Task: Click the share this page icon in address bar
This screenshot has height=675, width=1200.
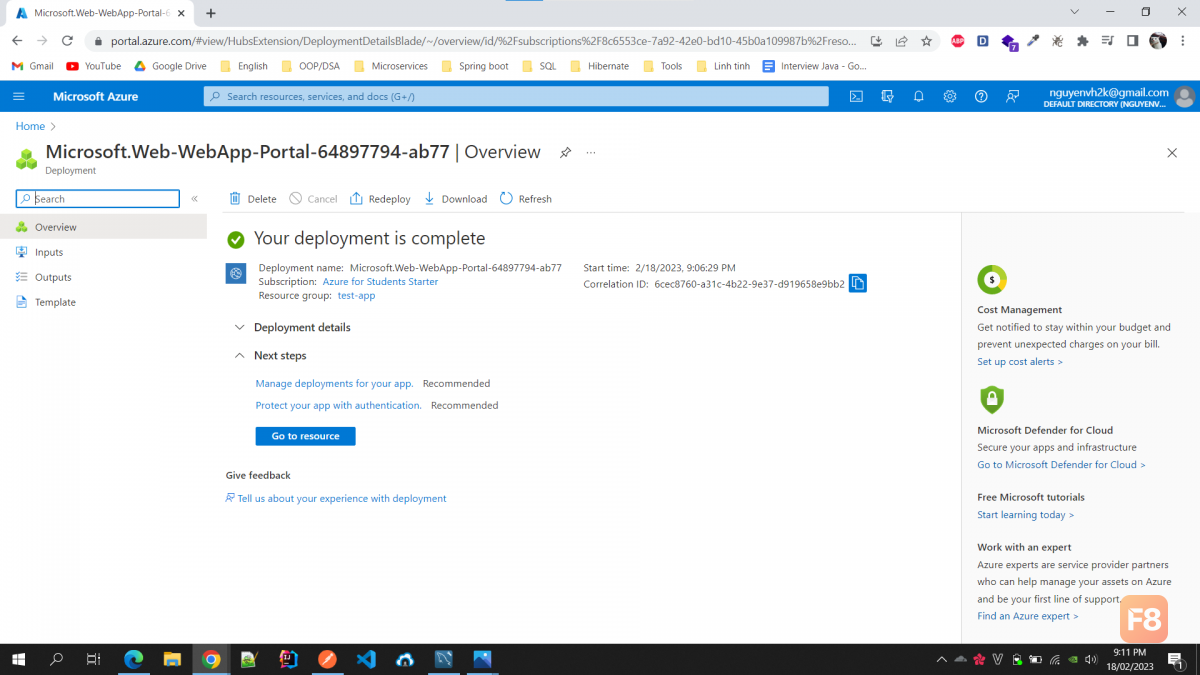Action: tap(901, 41)
